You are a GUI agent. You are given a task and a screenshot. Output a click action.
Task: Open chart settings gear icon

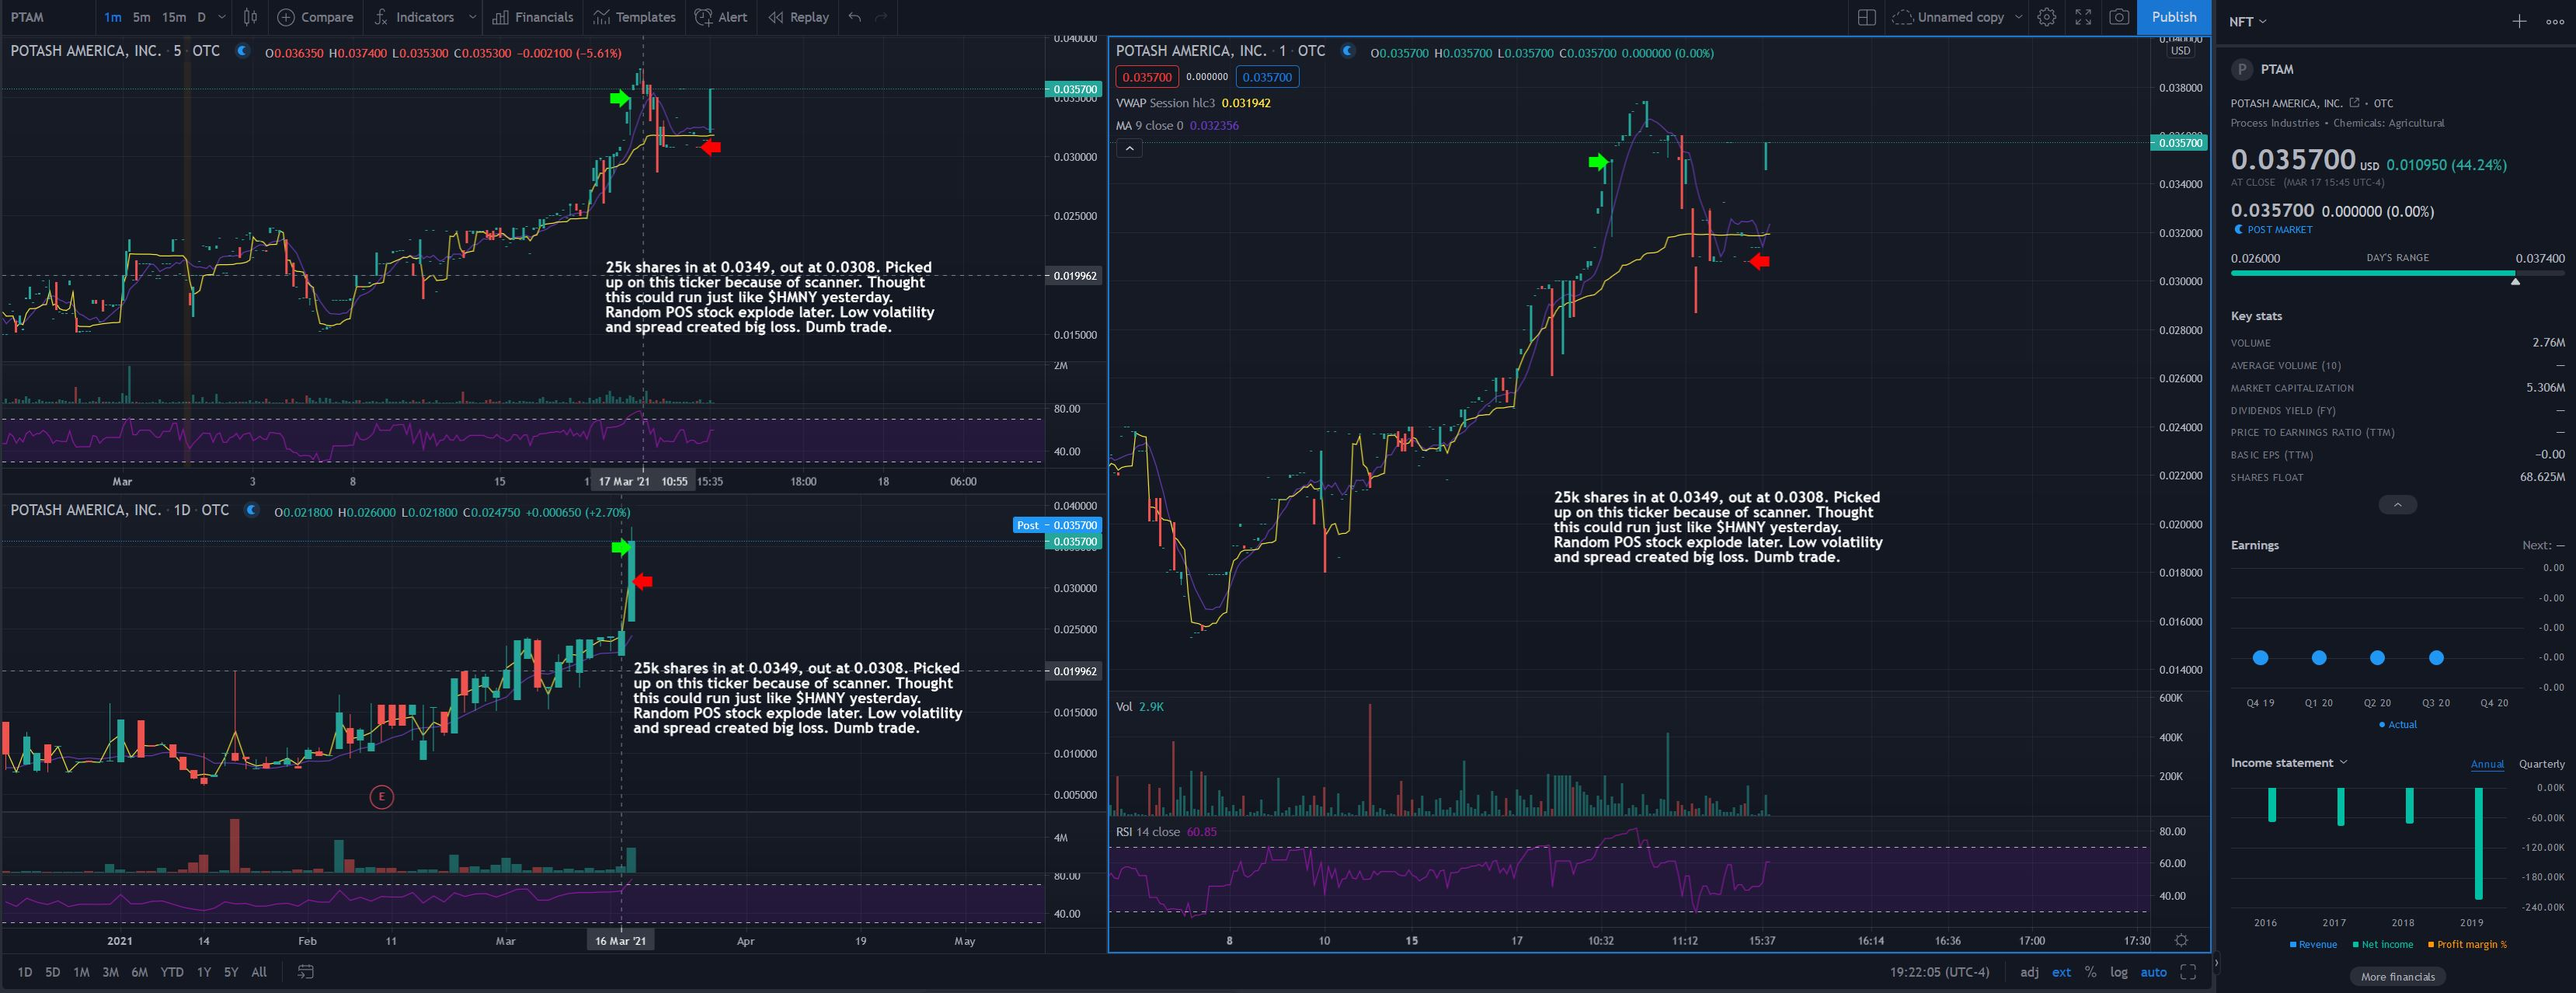[x=2046, y=17]
